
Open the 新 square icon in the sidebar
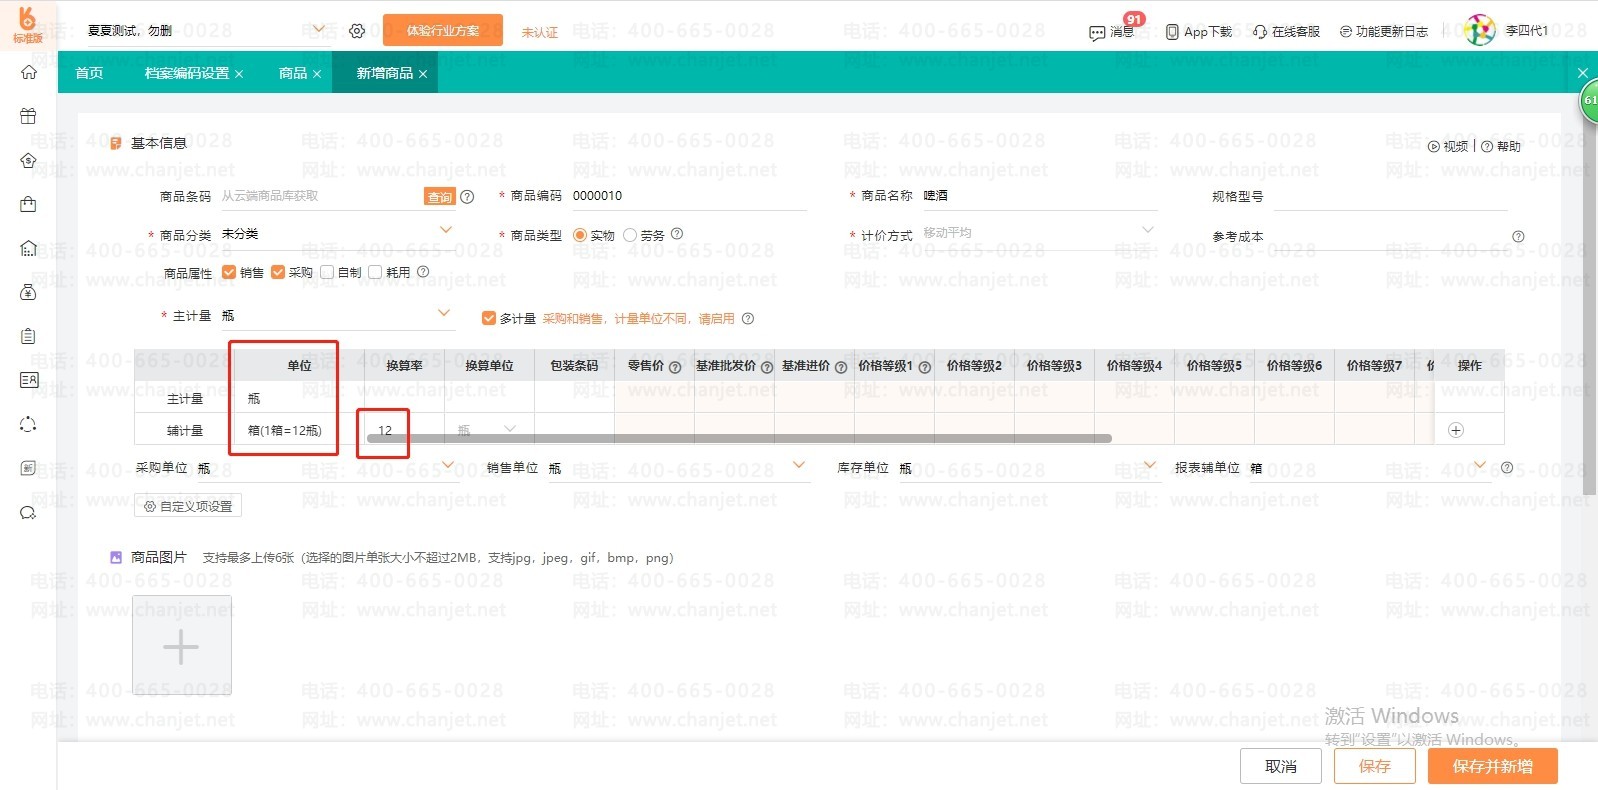pyautogui.click(x=28, y=468)
